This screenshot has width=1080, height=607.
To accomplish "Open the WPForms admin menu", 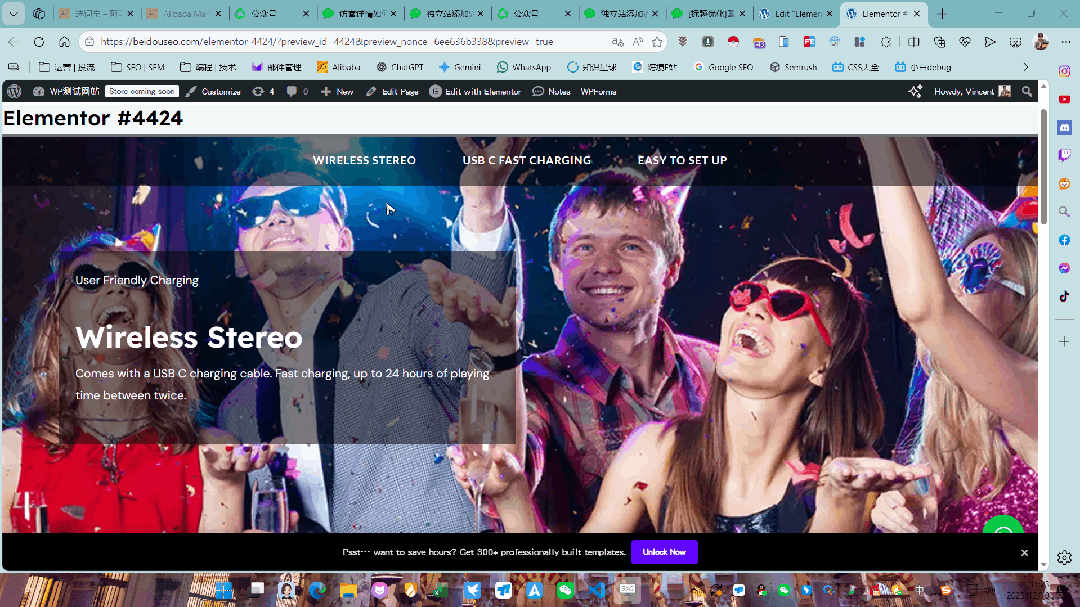I will pos(598,91).
